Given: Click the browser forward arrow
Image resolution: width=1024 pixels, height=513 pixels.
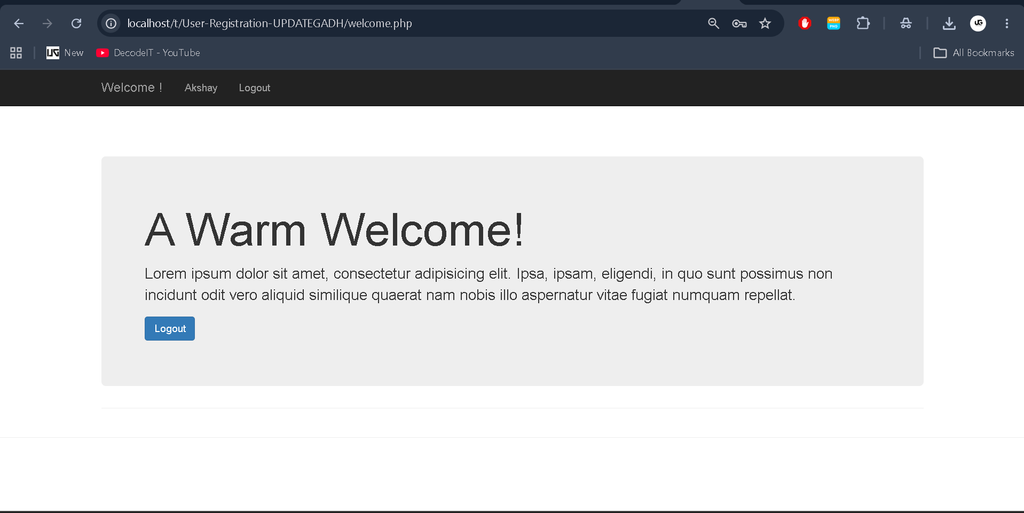Looking at the screenshot, I should click(47, 23).
